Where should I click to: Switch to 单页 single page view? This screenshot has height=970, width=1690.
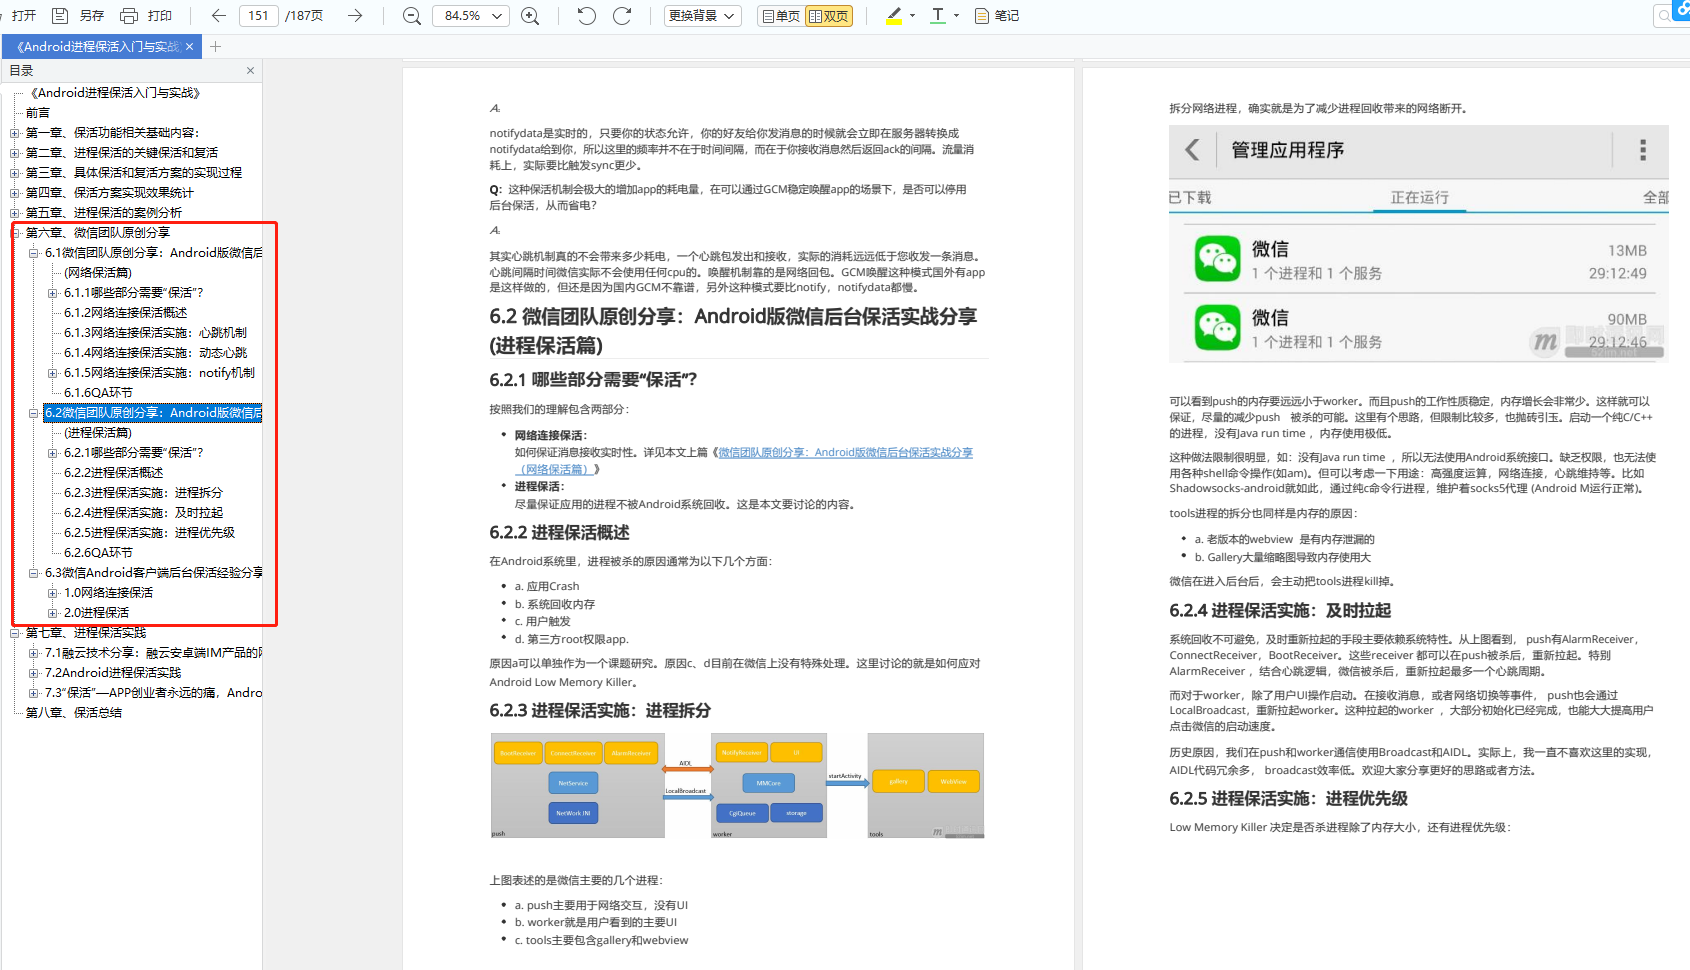pos(781,16)
